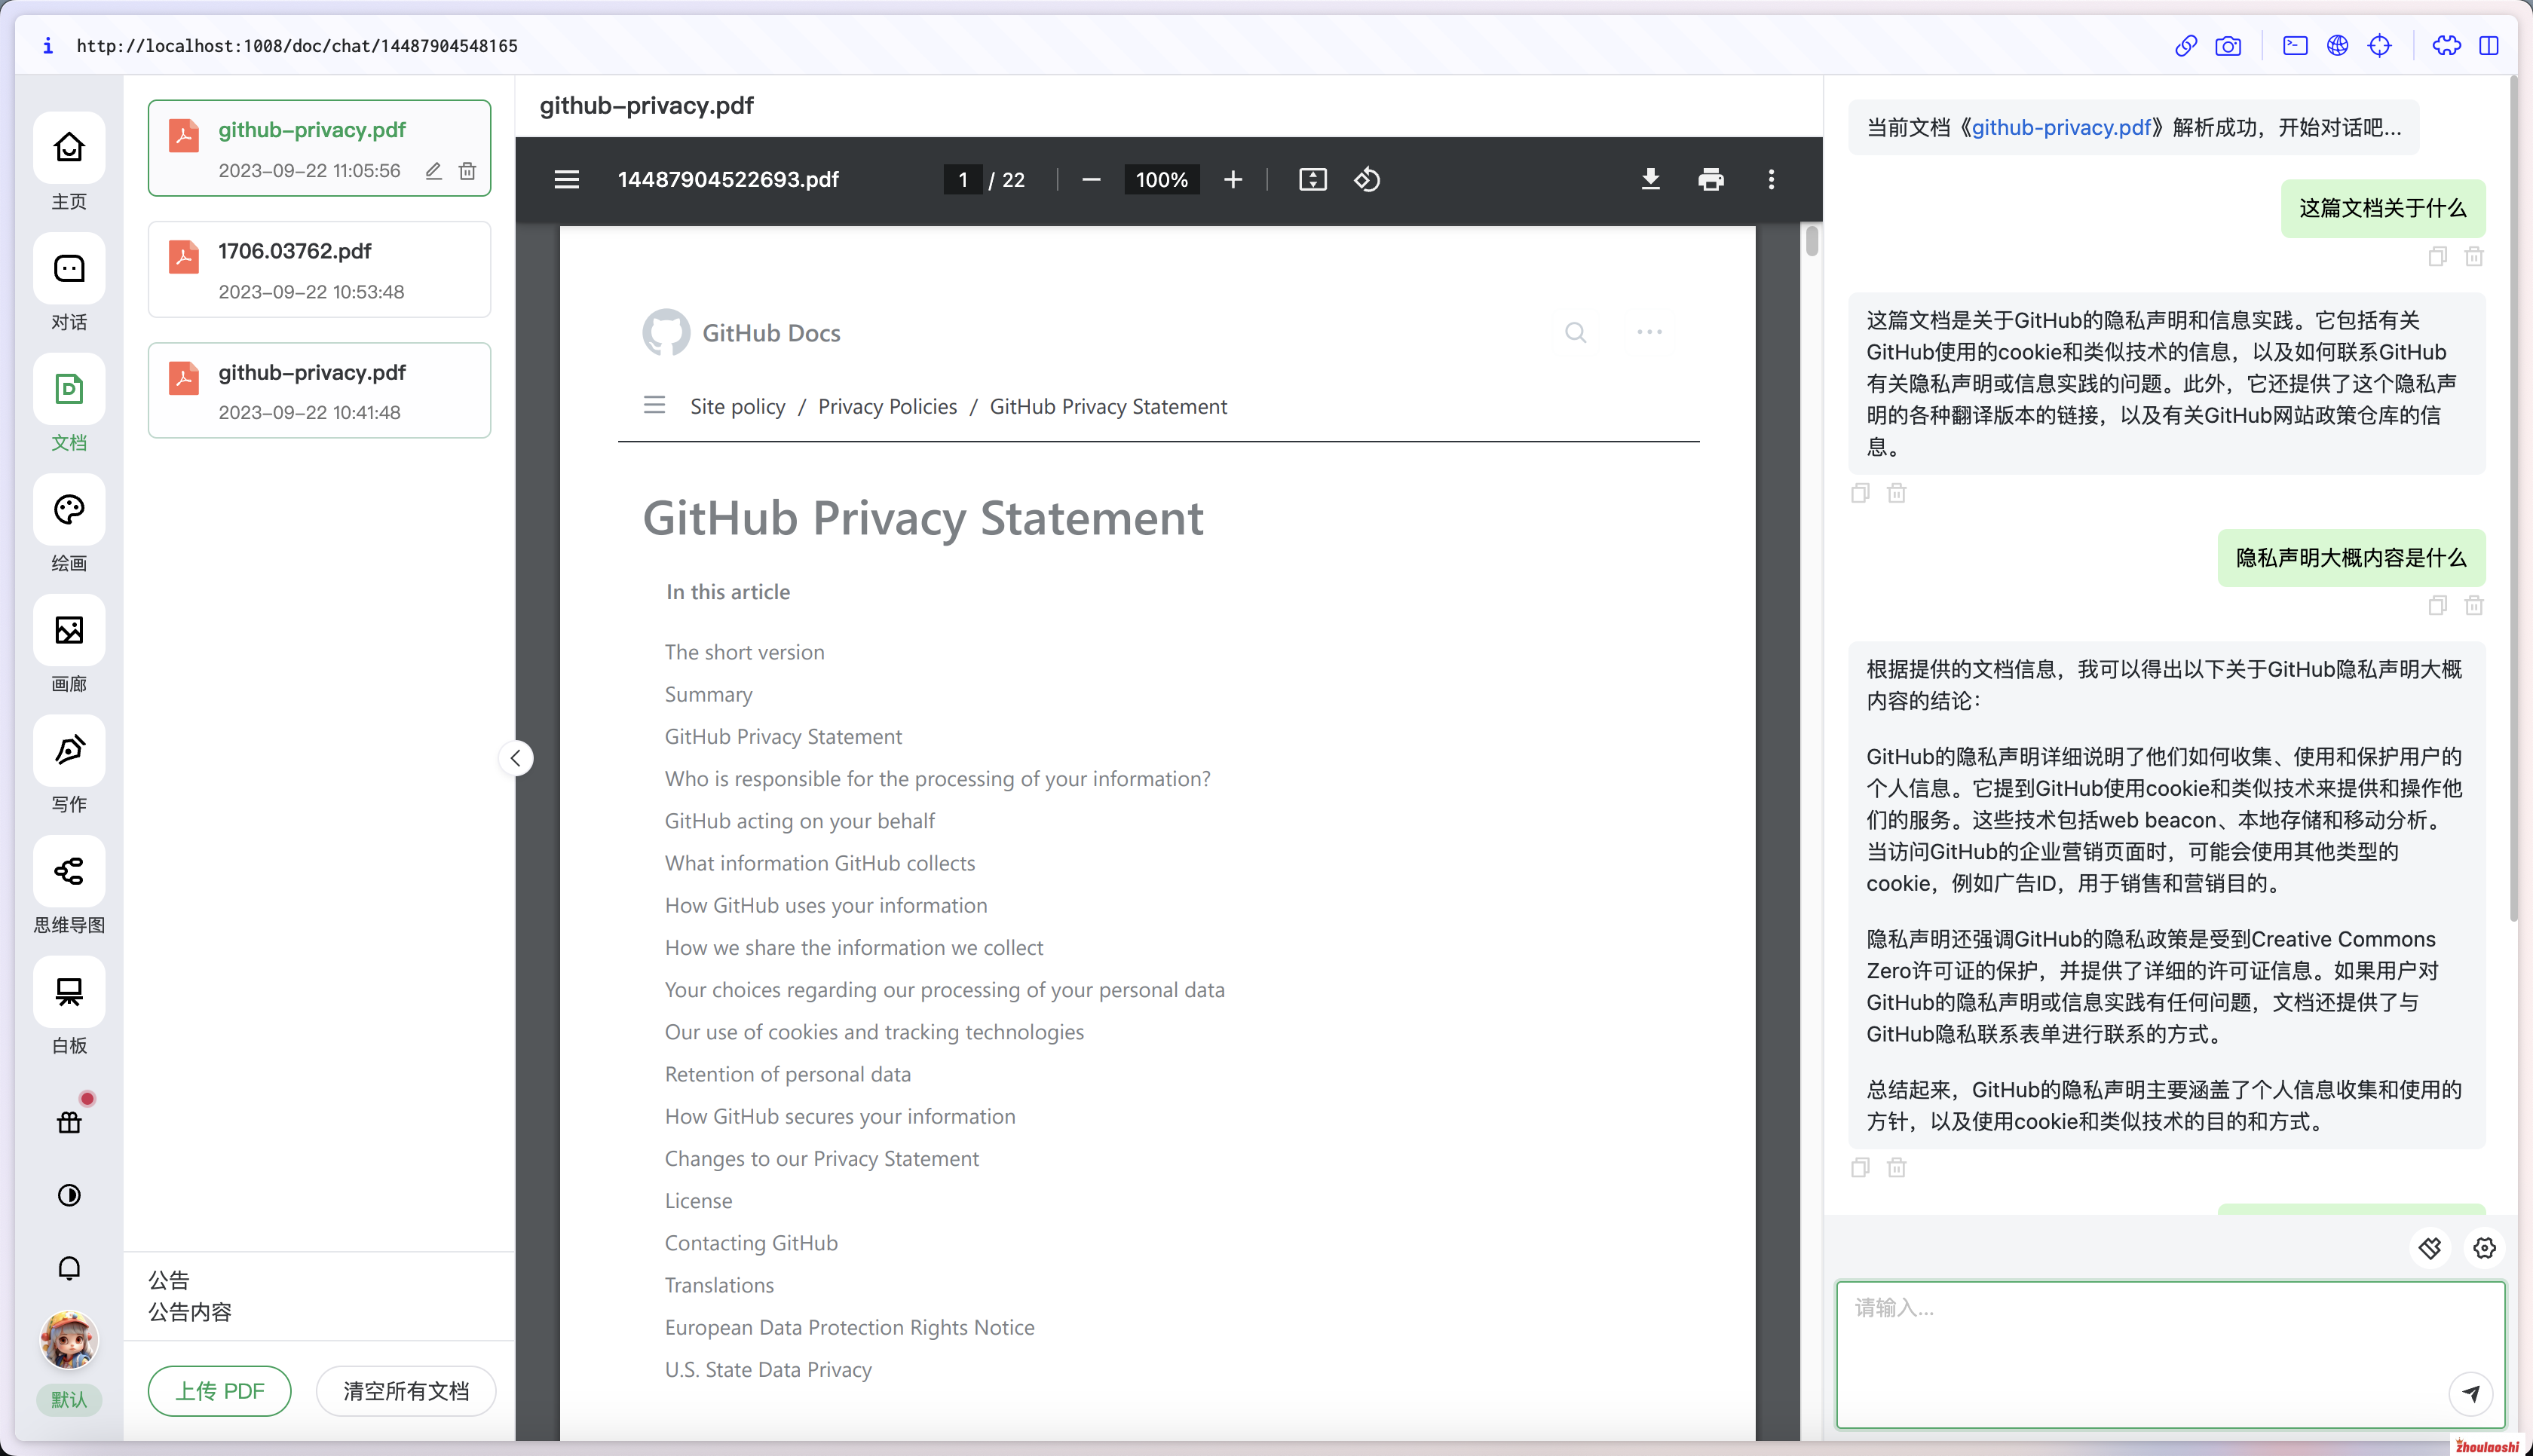This screenshot has width=2533, height=1456.
Task: Open the Home (主页) sidebar icon
Action: coord(69,148)
